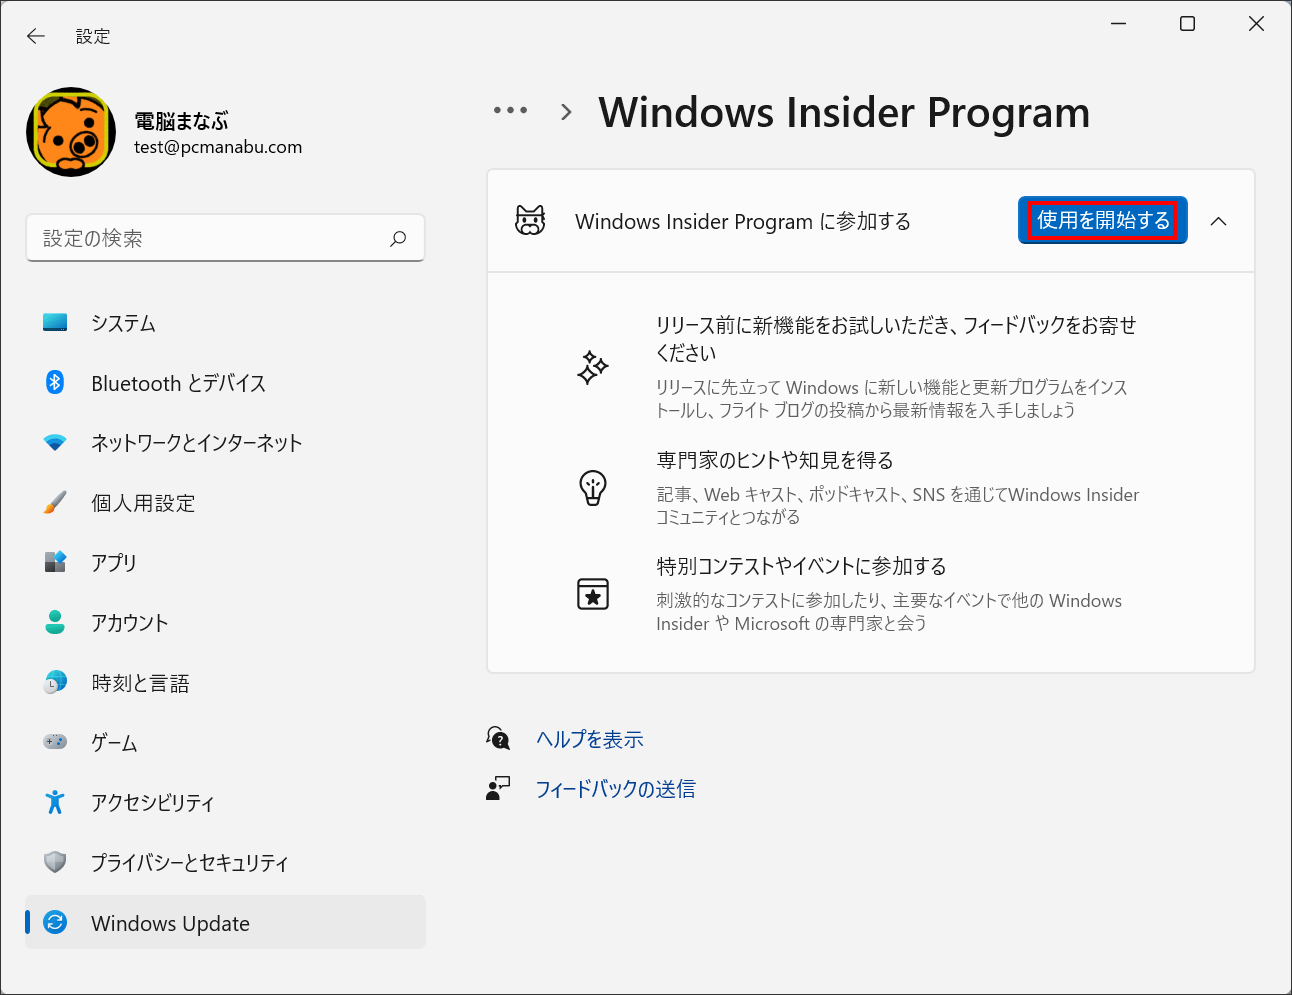Minimize the settings window
This screenshot has height=995, width=1292.
[x=1118, y=24]
